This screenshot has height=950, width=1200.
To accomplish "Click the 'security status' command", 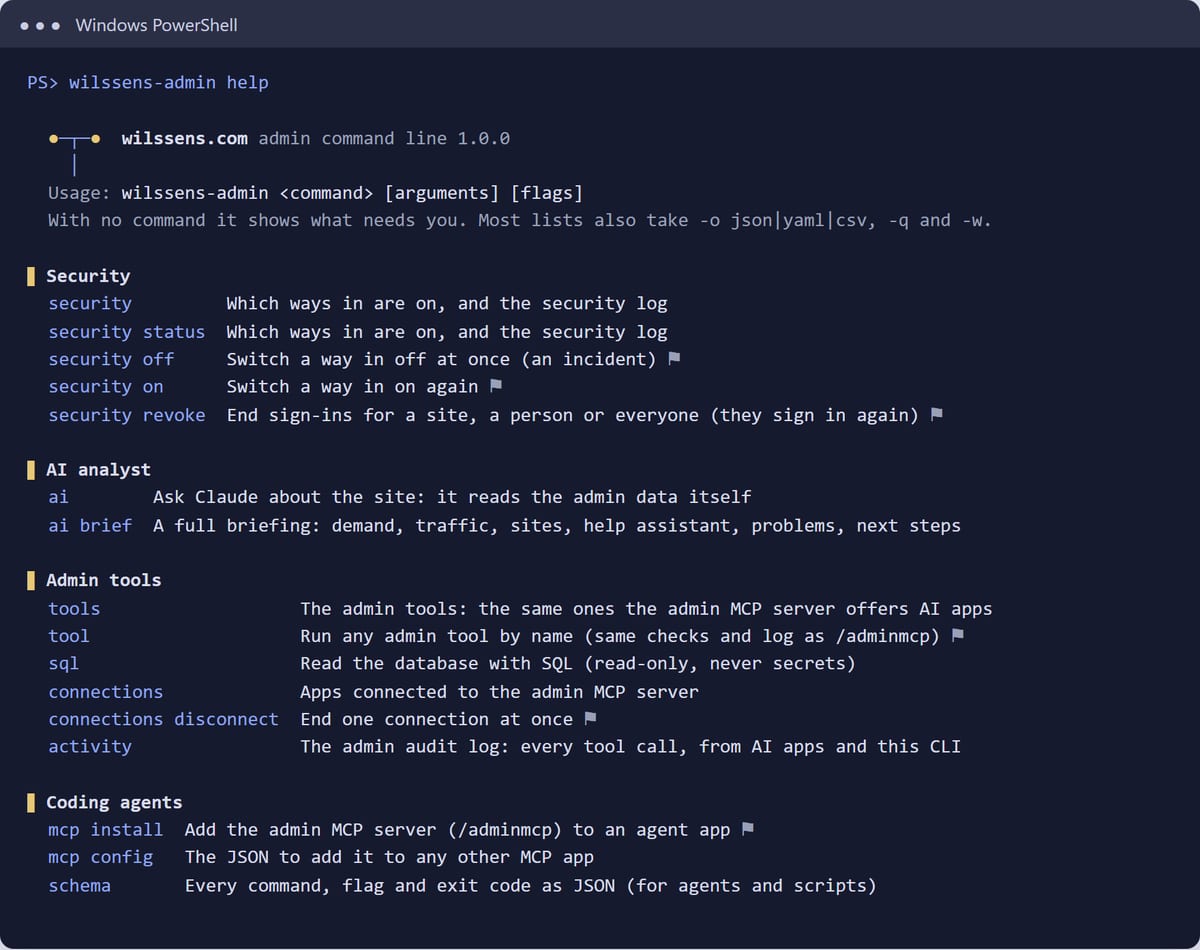I will pyautogui.click(x=127, y=331).
